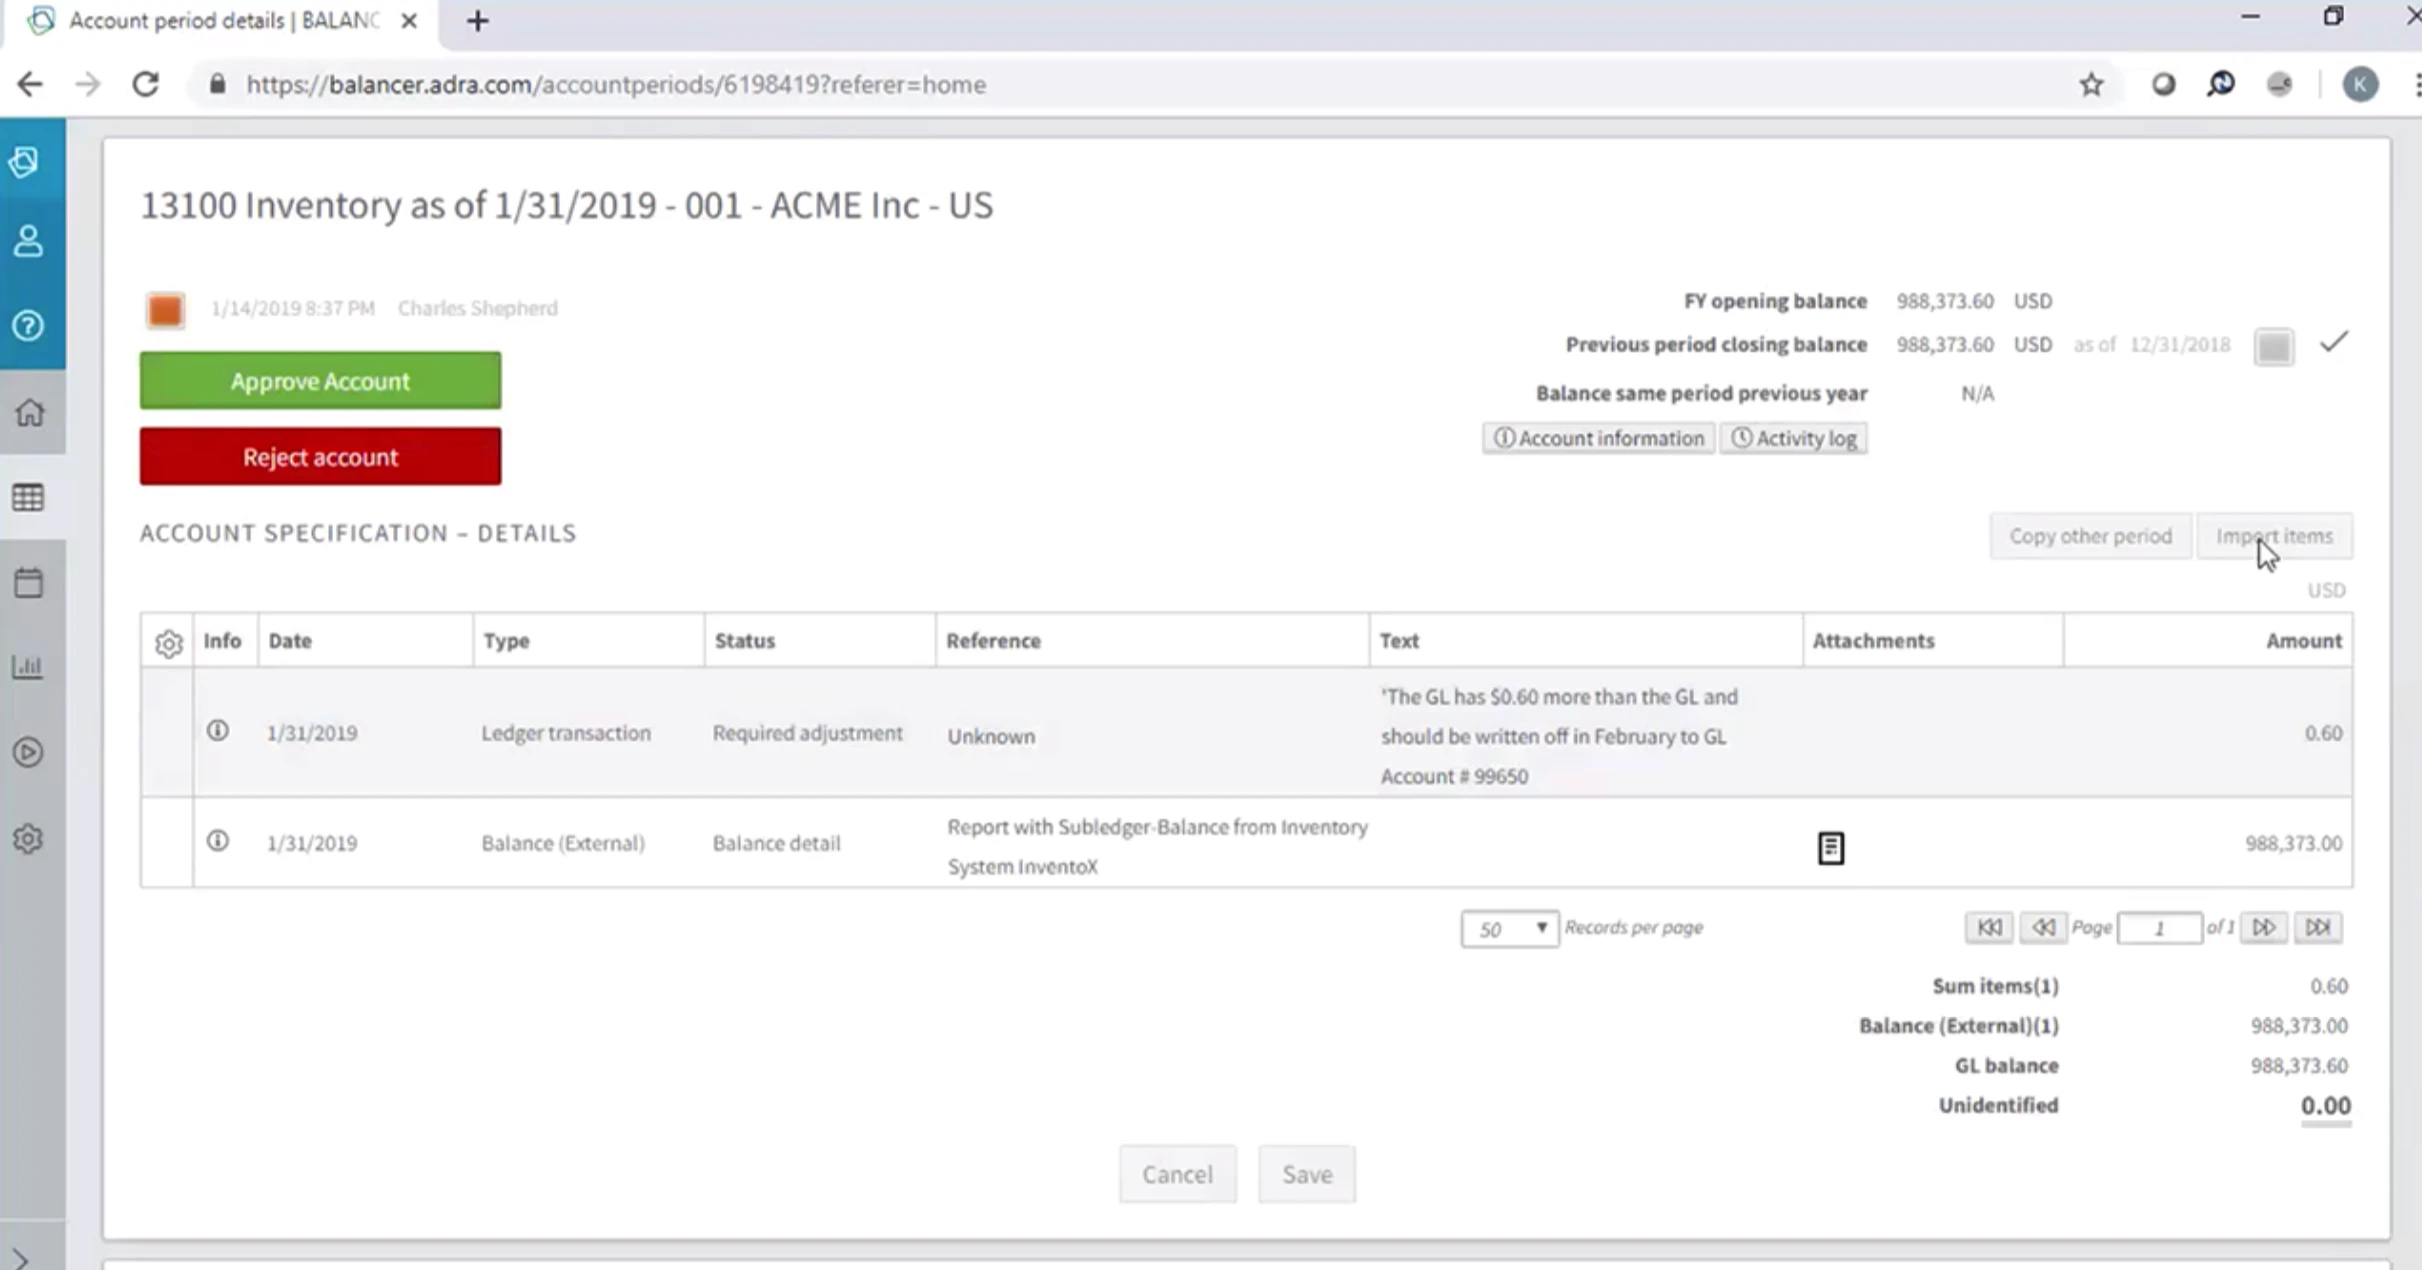Click the Reject account button
The image size is (2422, 1270).
coord(320,456)
